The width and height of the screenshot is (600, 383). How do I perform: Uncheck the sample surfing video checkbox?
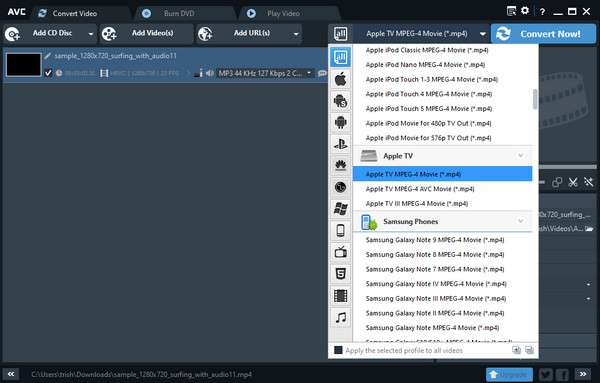click(x=48, y=73)
